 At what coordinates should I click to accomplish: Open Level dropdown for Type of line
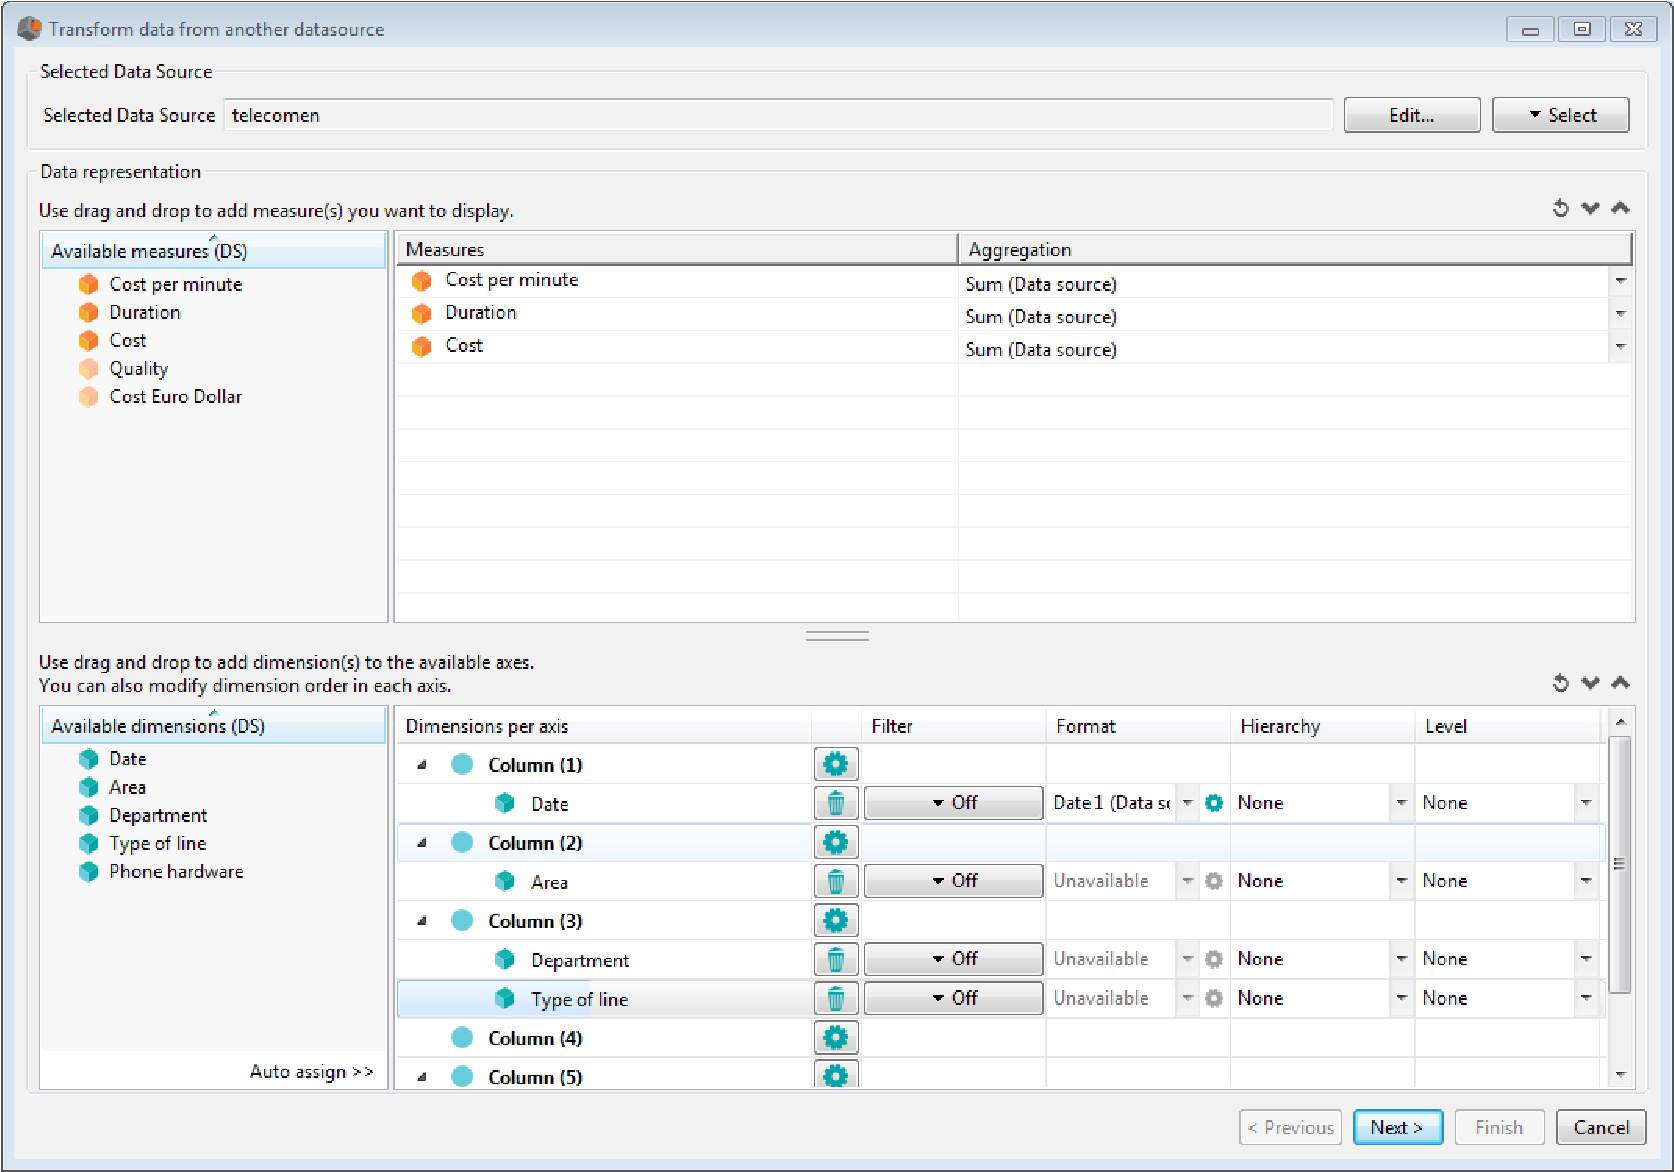coord(1586,998)
